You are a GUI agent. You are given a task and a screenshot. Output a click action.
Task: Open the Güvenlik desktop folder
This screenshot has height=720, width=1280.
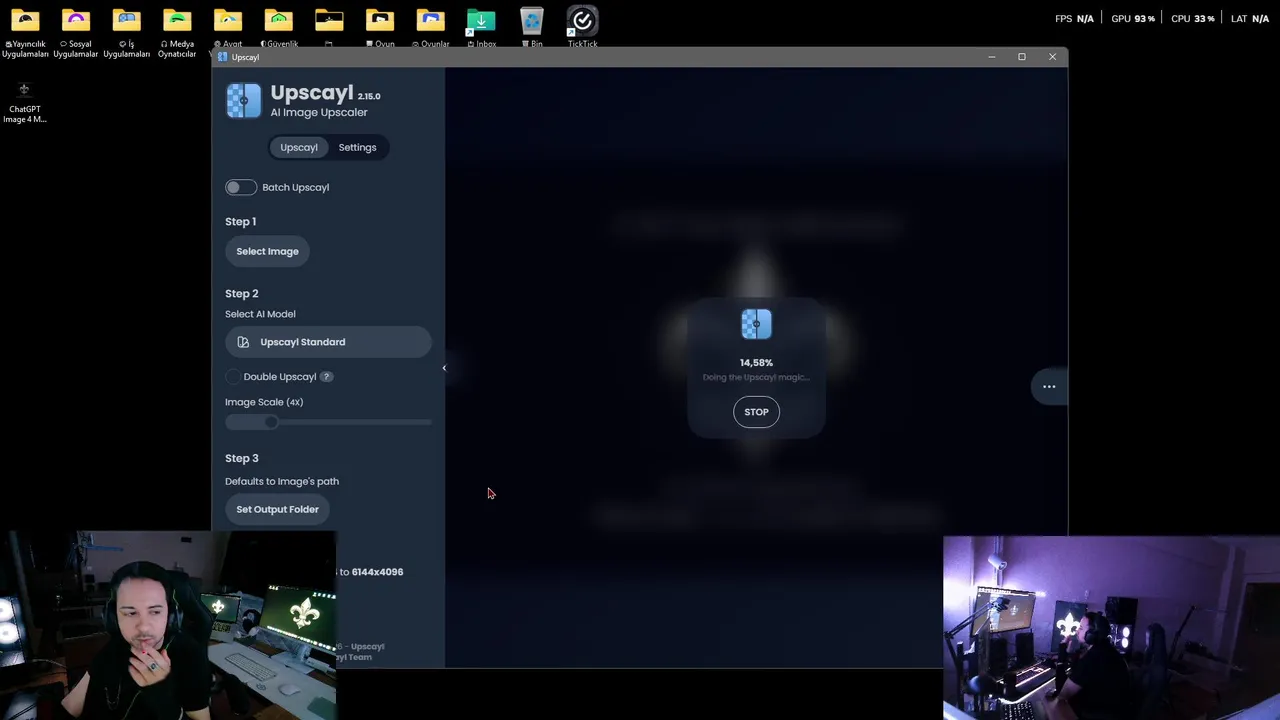279,28
